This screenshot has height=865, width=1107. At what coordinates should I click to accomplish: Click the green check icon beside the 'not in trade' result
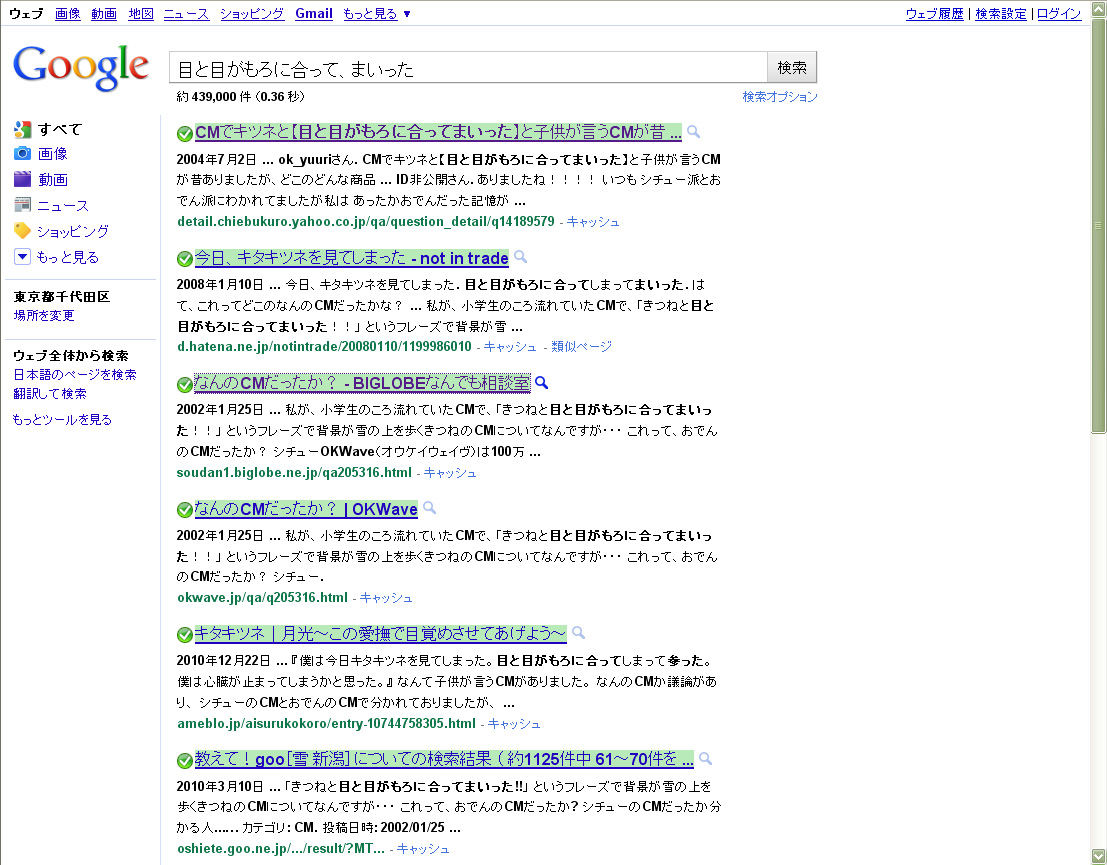click(184, 259)
